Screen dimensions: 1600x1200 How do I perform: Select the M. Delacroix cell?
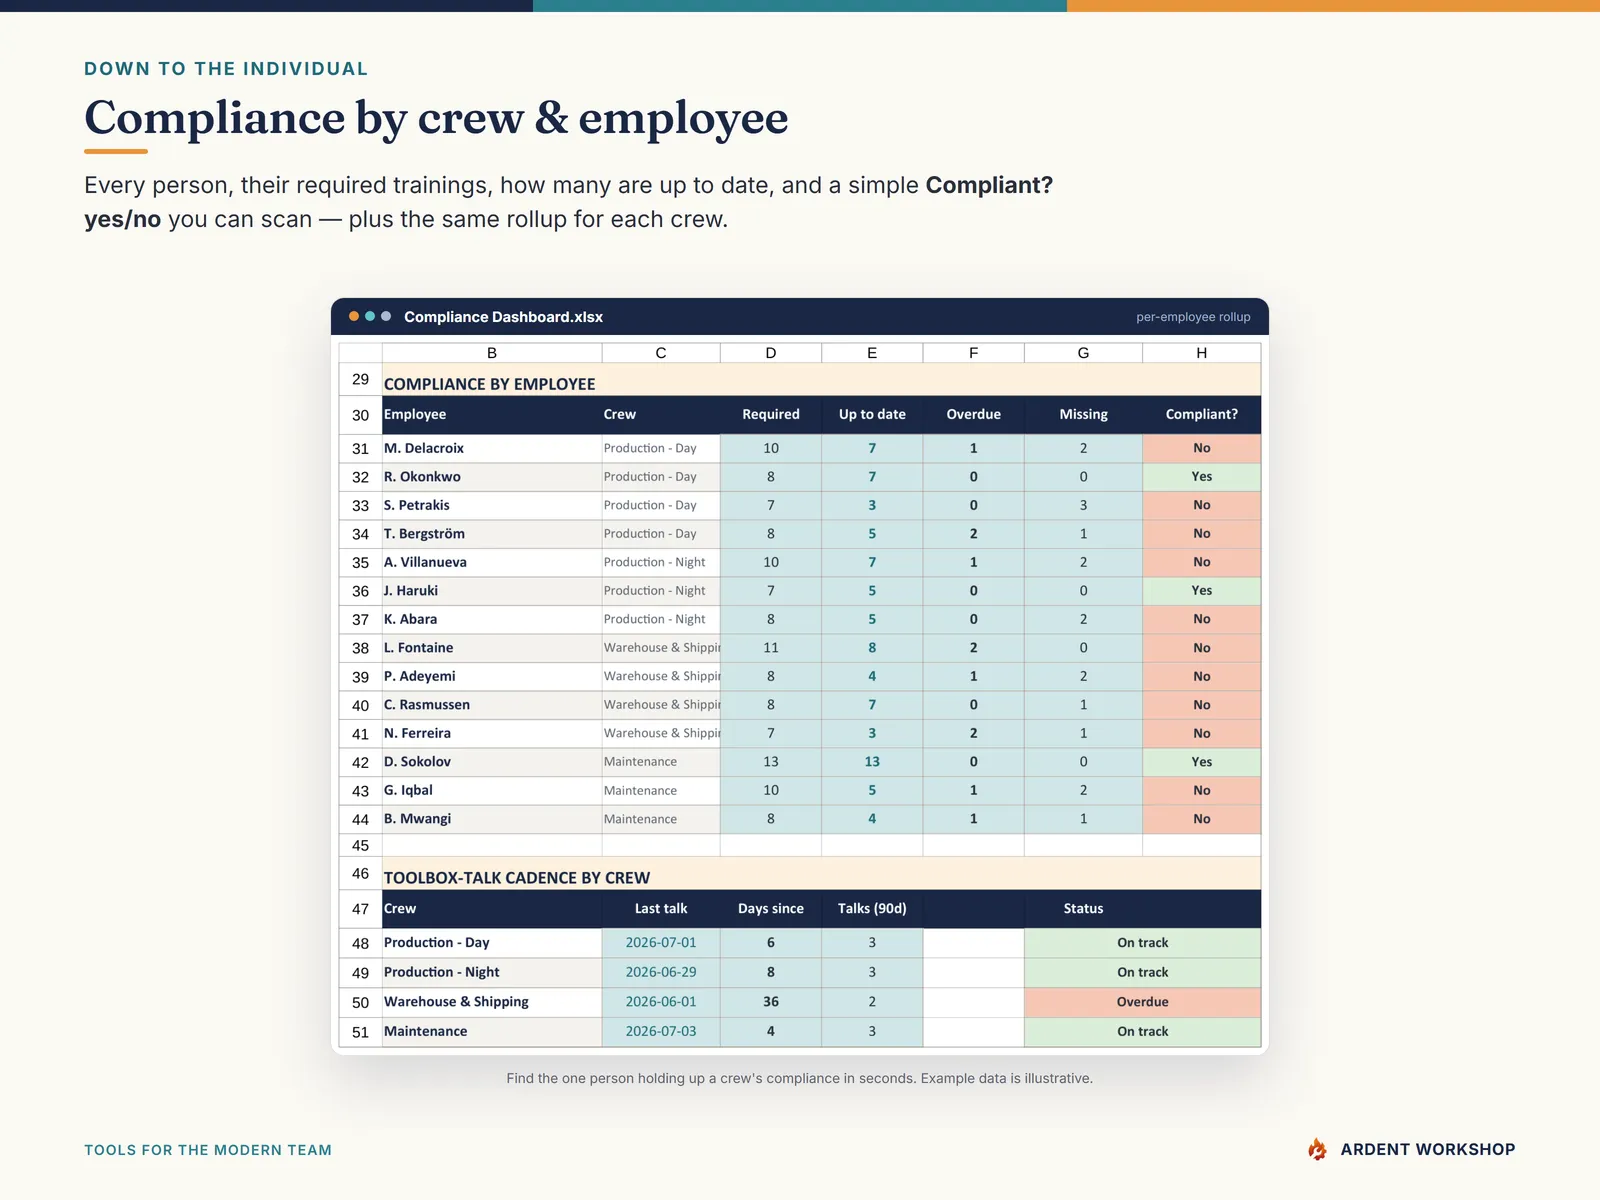492,448
